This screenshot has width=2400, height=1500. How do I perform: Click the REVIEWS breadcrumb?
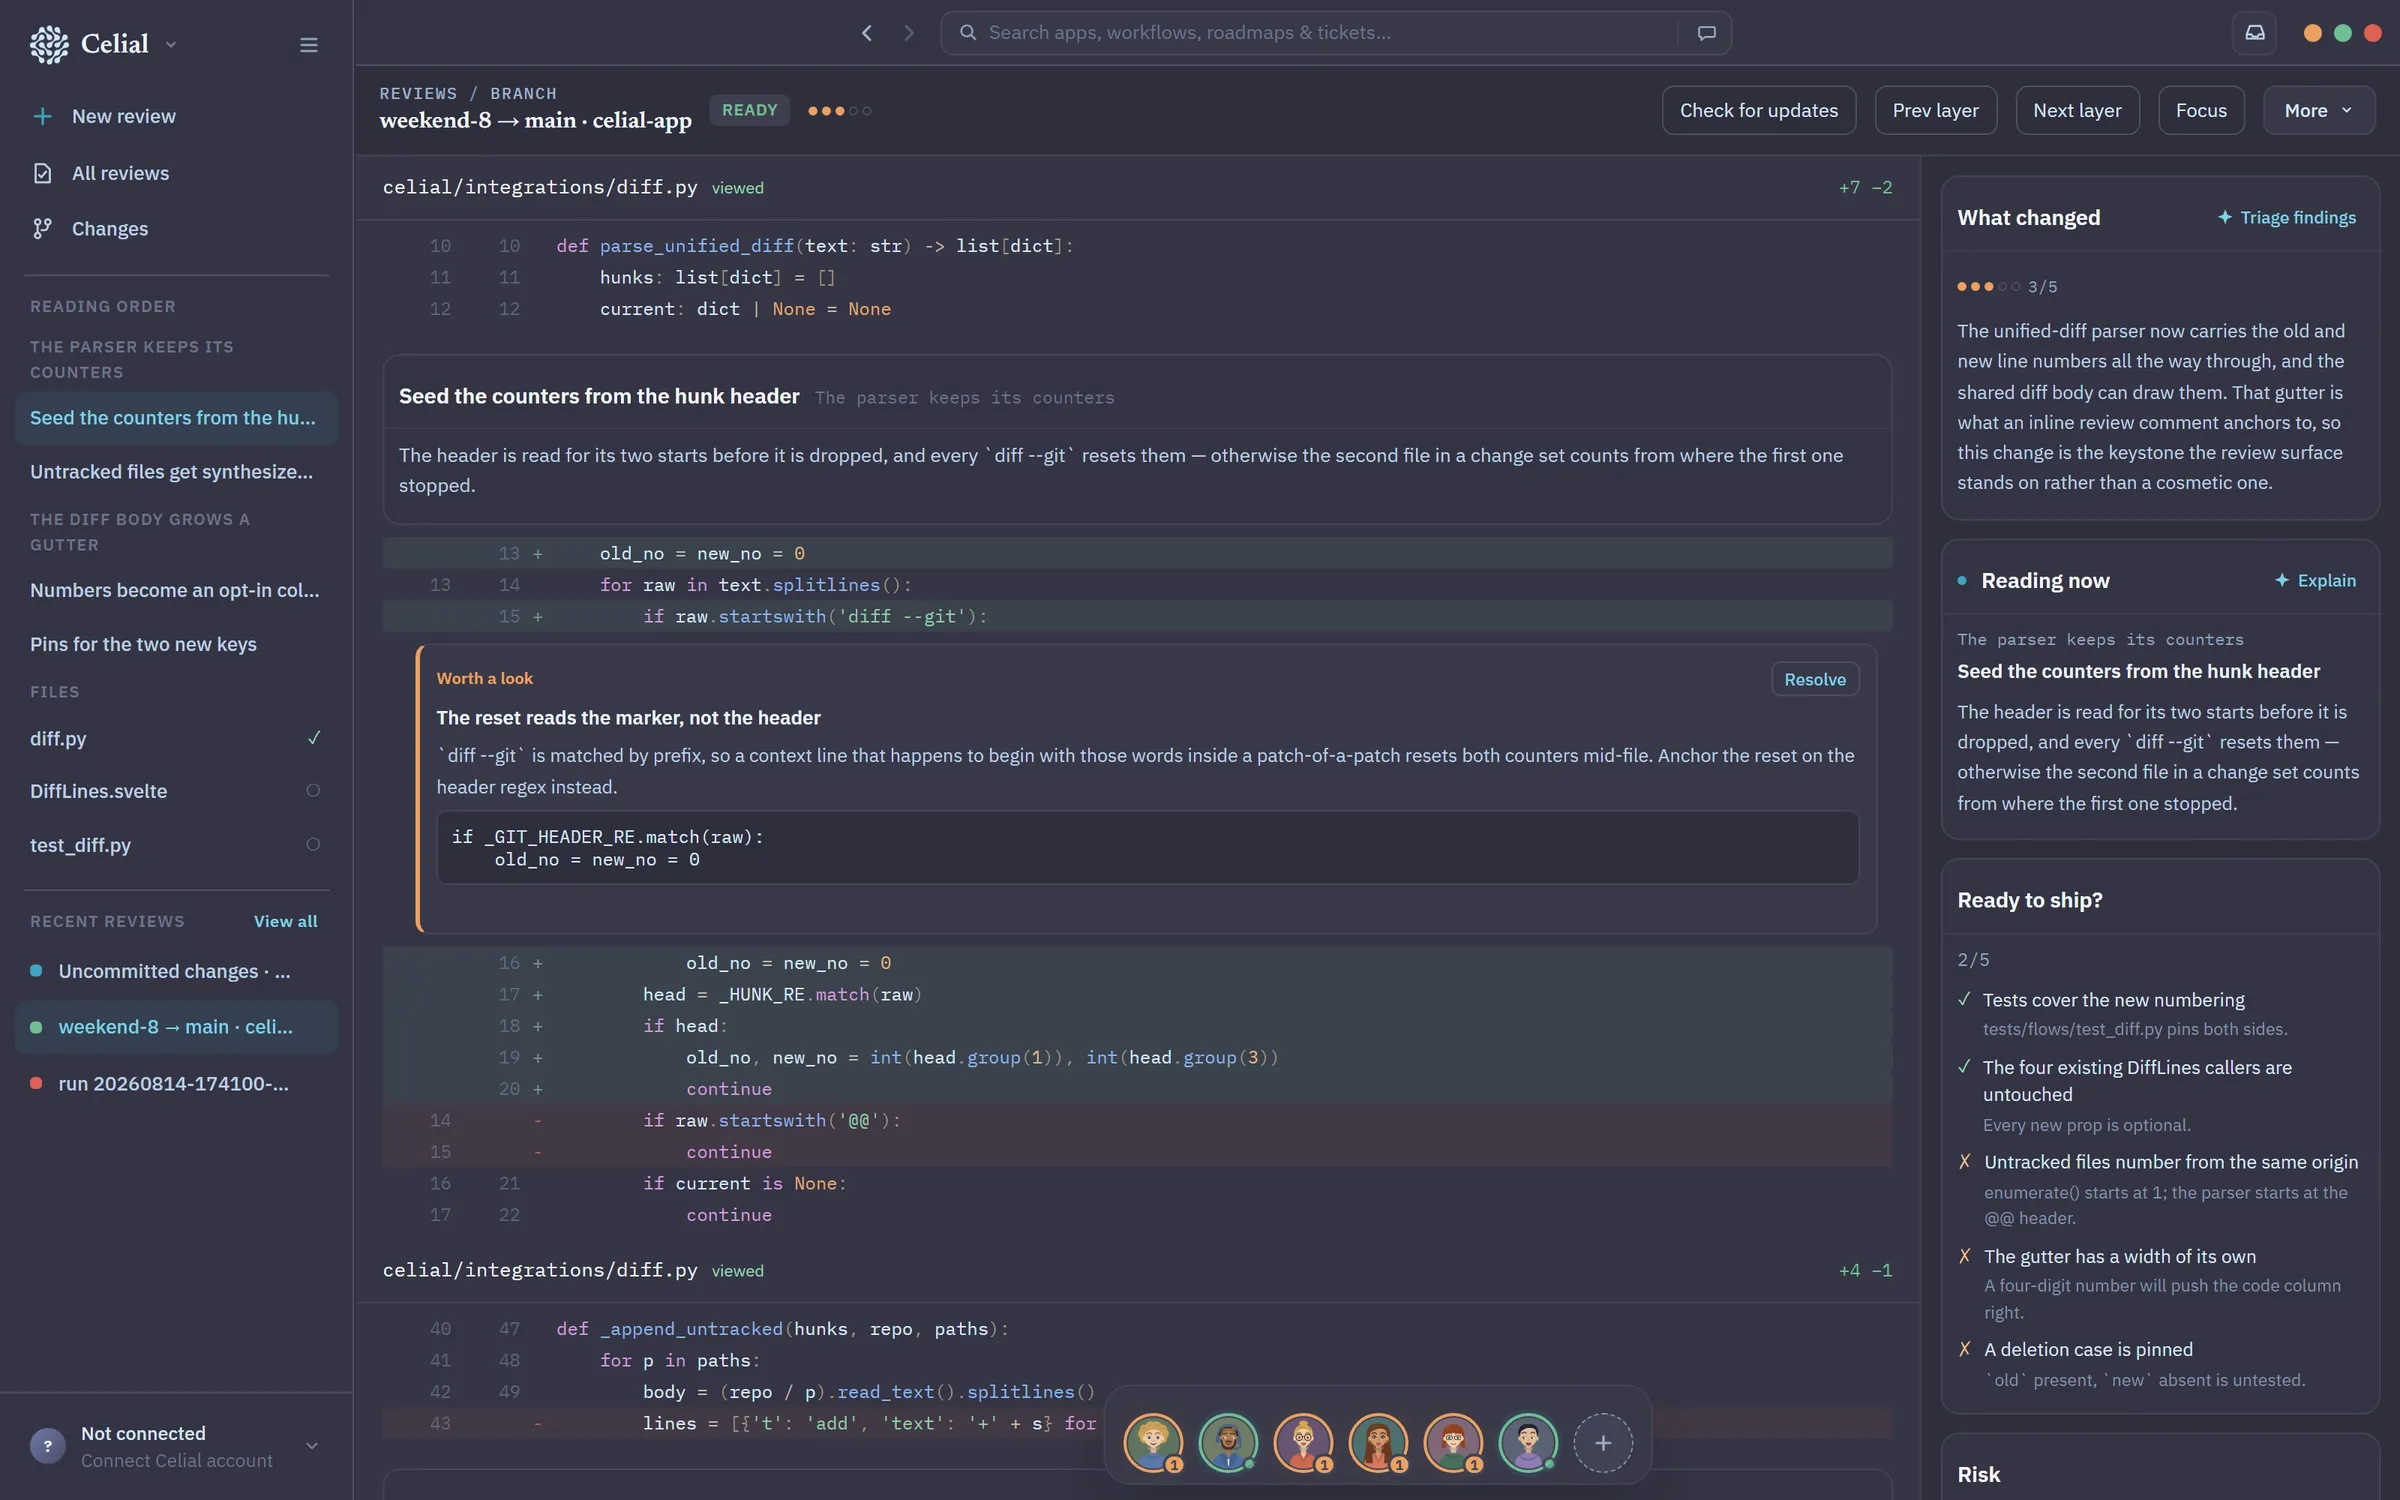(418, 93)
